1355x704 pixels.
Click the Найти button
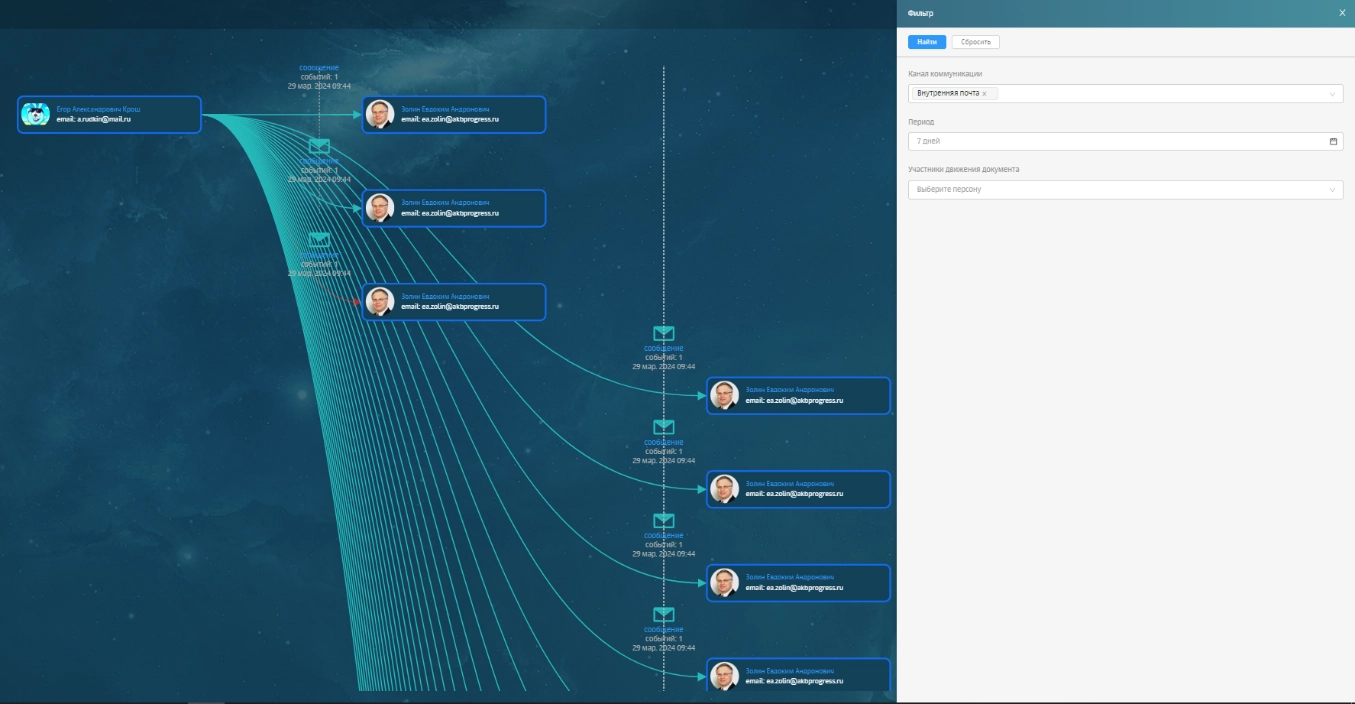[x=926, y=42]
